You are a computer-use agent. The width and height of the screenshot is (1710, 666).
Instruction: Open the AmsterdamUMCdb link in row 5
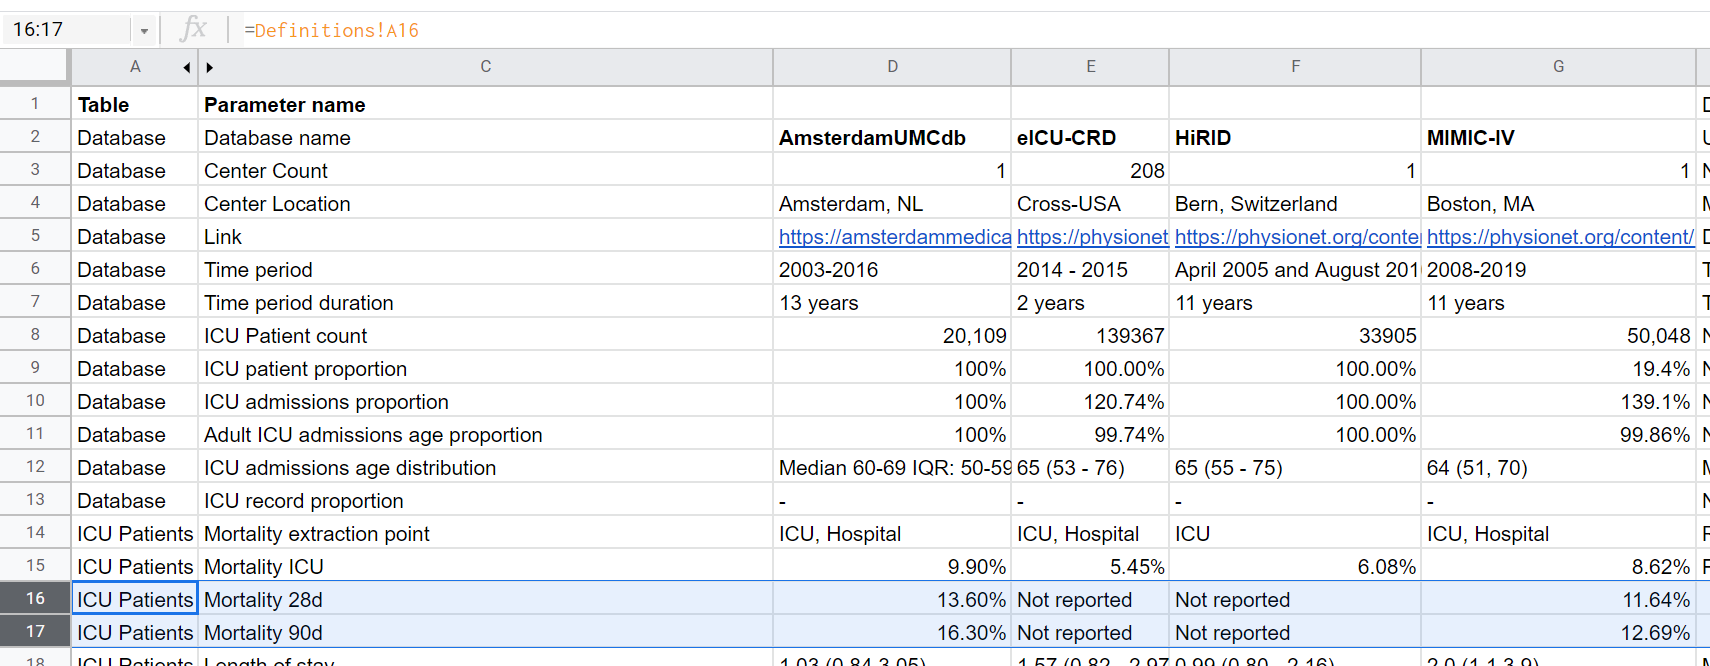pos(895,237)
